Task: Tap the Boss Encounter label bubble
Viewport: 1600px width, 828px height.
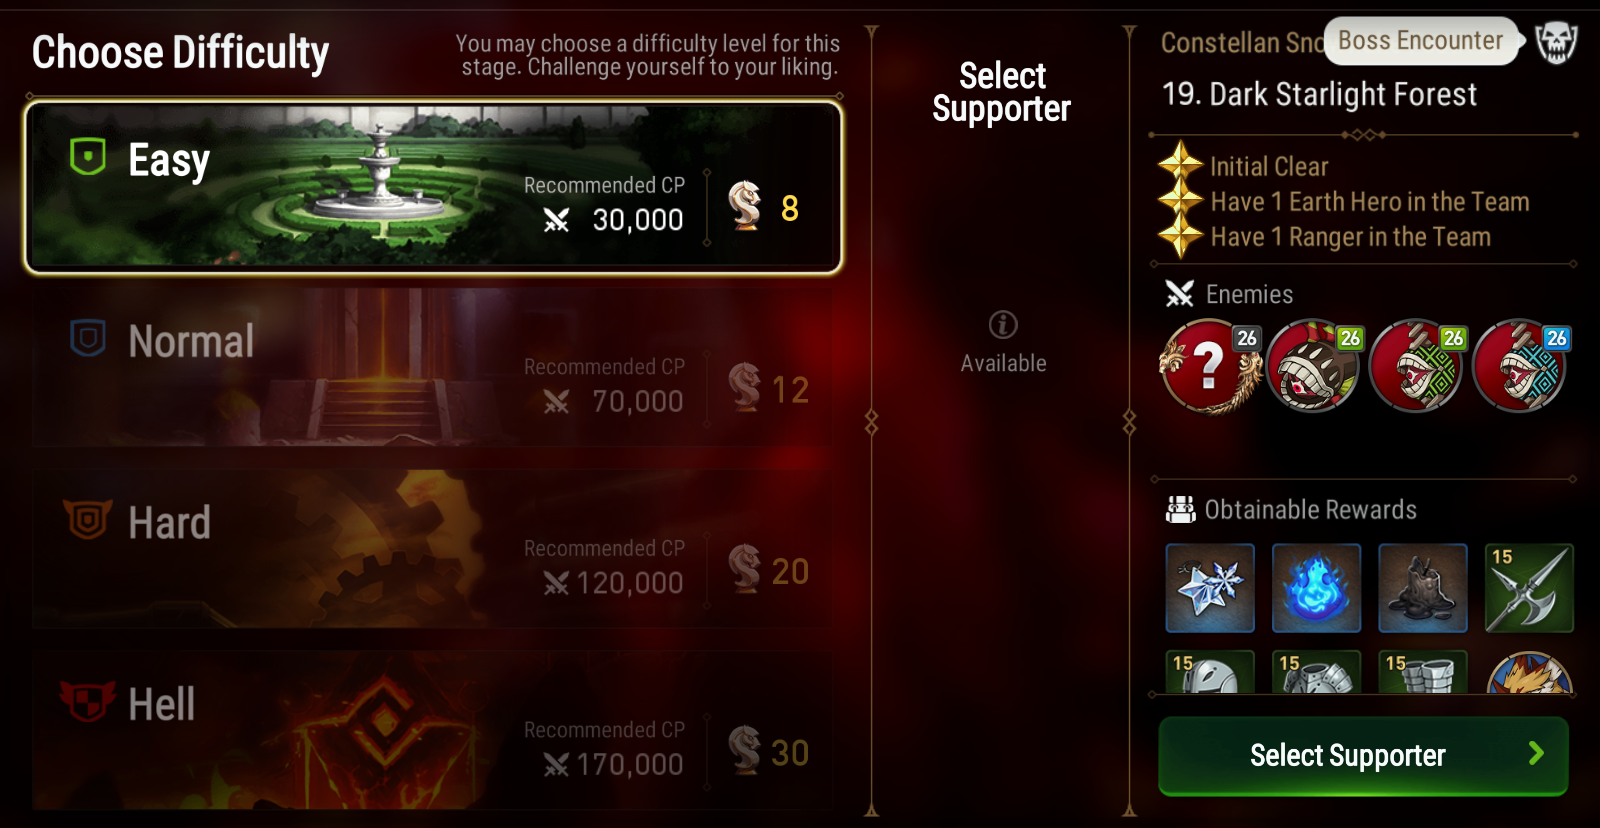Action: tap(1421, 41)
